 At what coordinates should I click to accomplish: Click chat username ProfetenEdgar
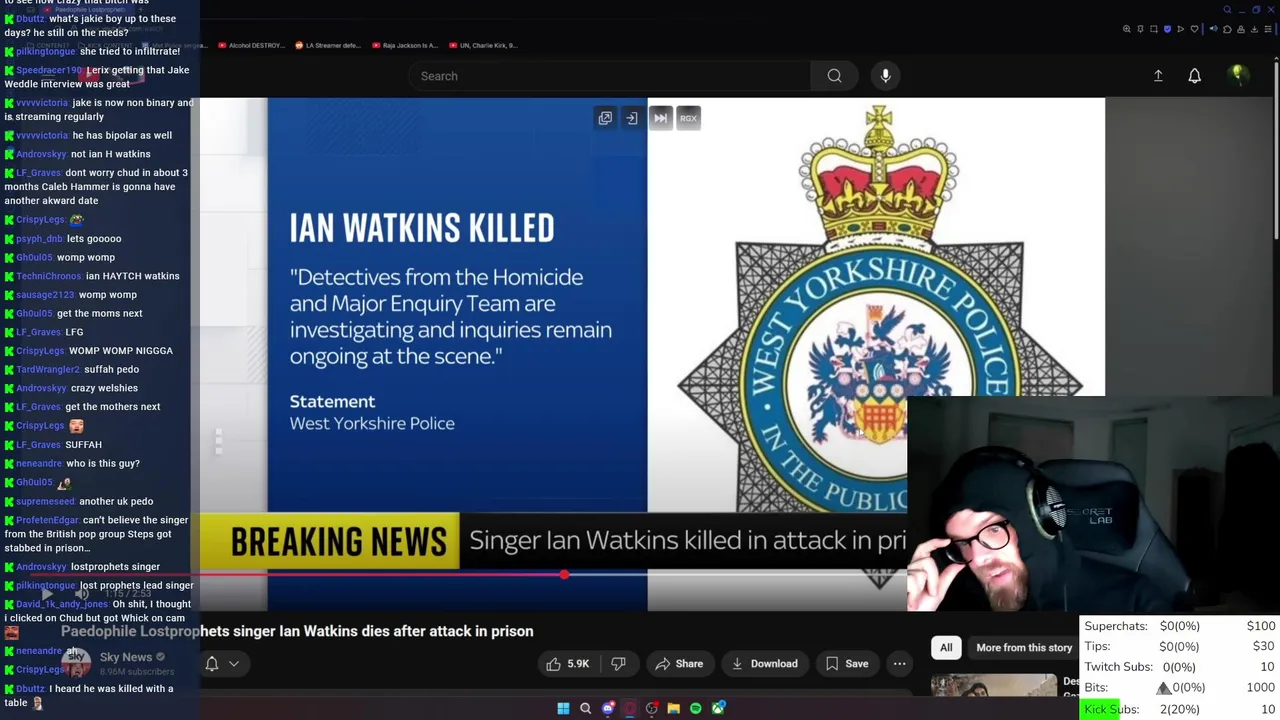pyautogui.click(x=47, y=520)
